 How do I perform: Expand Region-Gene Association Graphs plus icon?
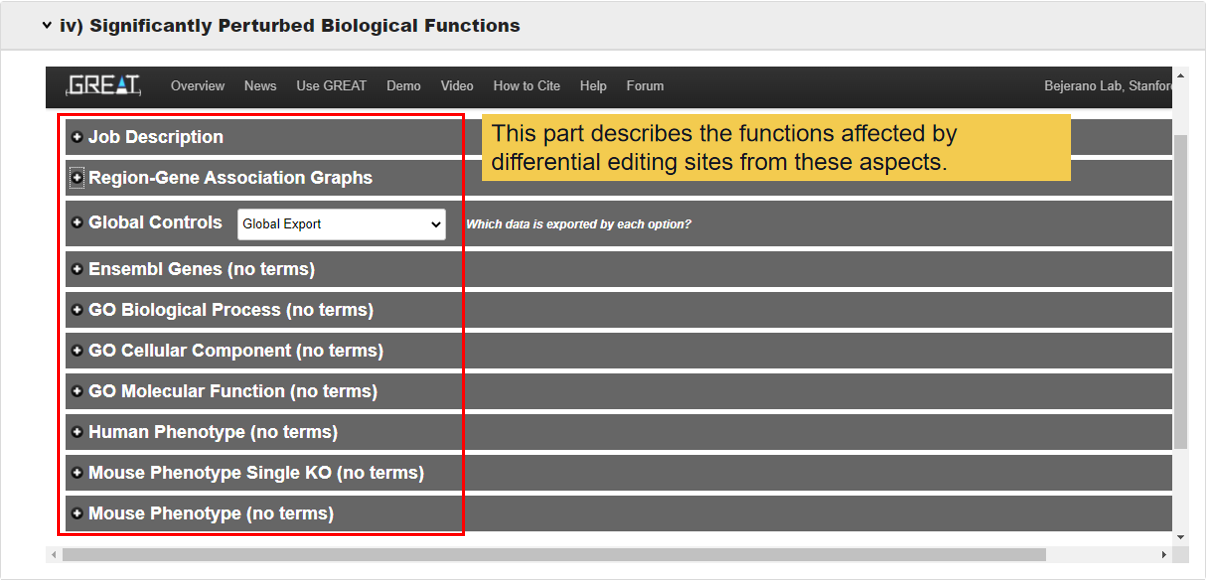(77, 178)
